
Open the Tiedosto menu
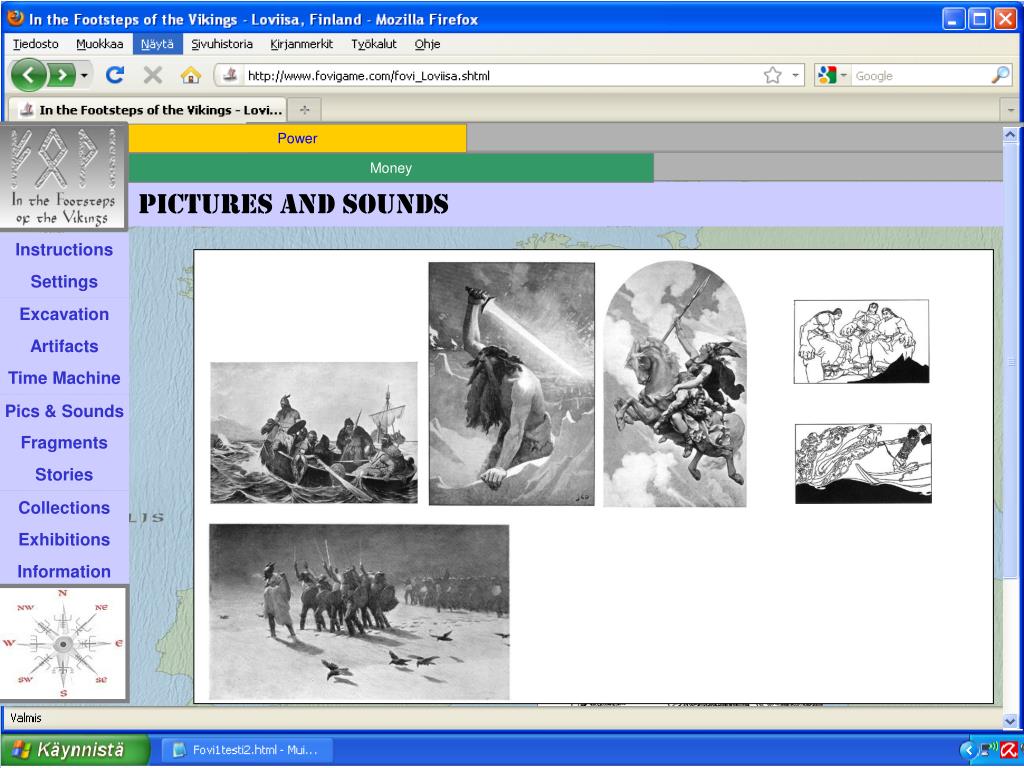[x=36, y=44]
